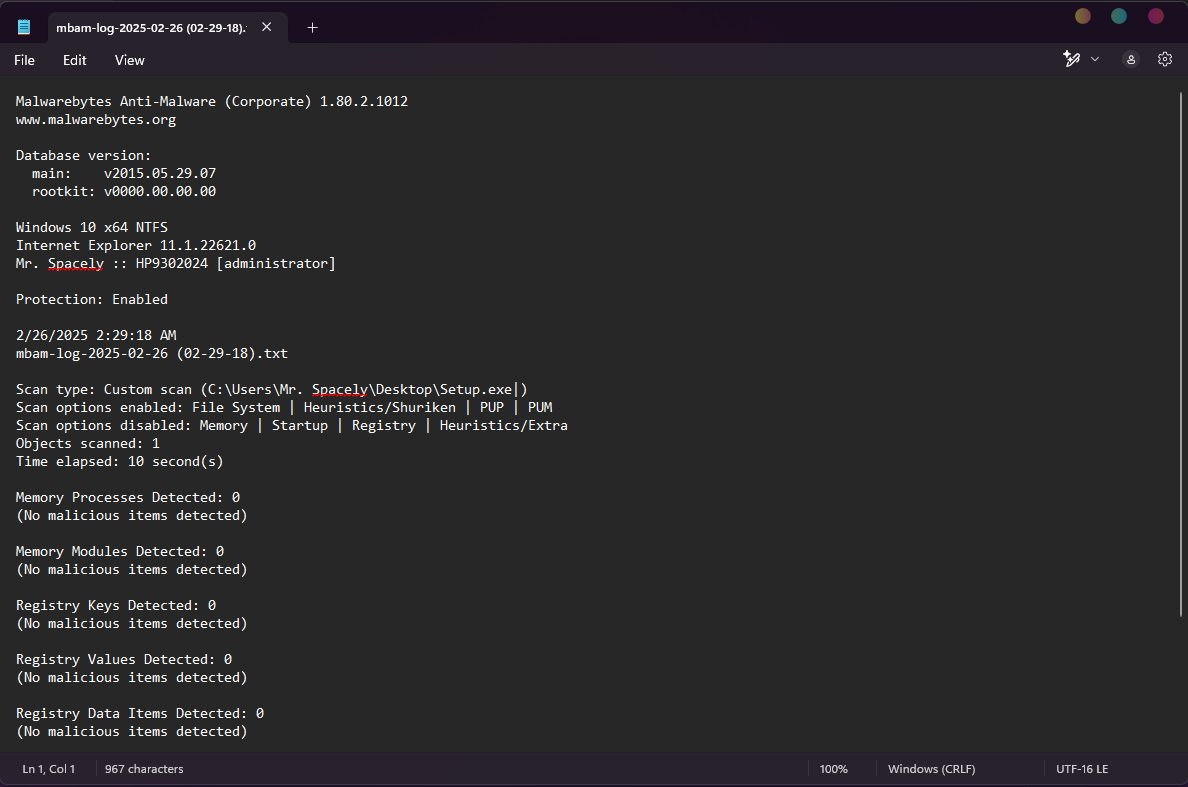Add a new tab with plus button
The width and height of the screenshot is (1188, 787).
tap(312, 27)
